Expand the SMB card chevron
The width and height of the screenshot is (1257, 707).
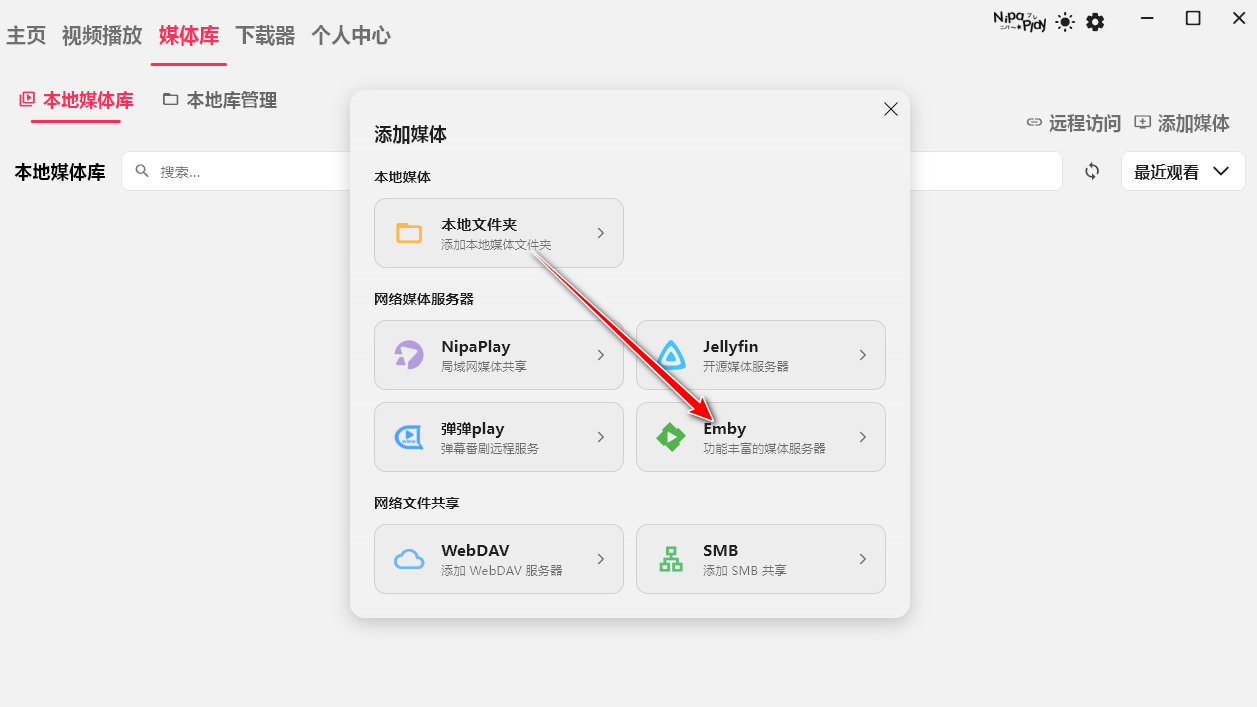coord(863,559)
